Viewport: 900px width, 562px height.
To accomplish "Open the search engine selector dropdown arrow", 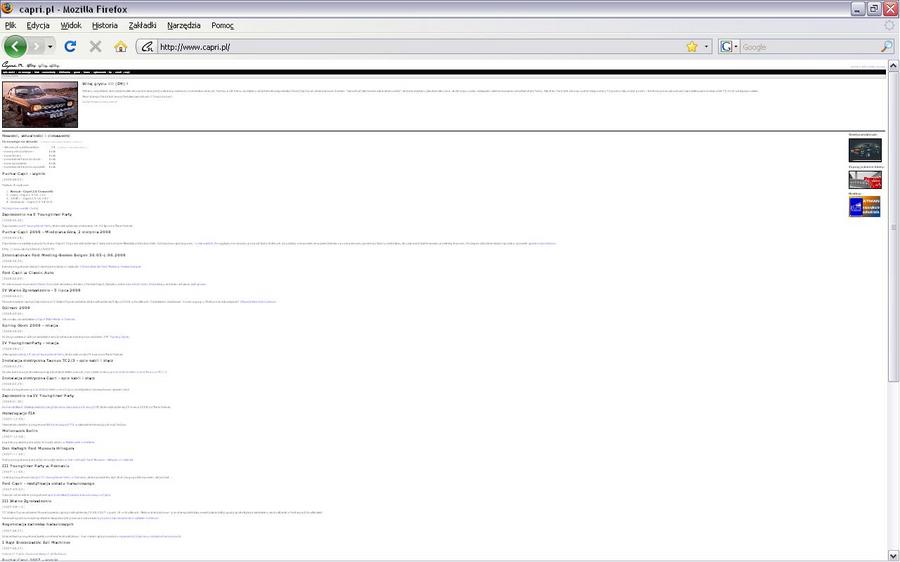I will pos(736,47).
